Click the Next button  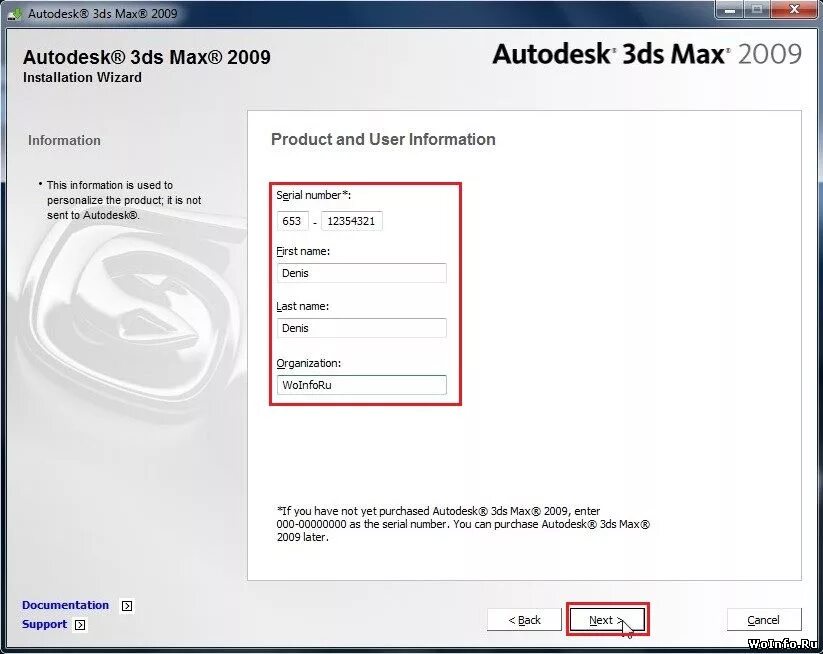click(607, 620)
